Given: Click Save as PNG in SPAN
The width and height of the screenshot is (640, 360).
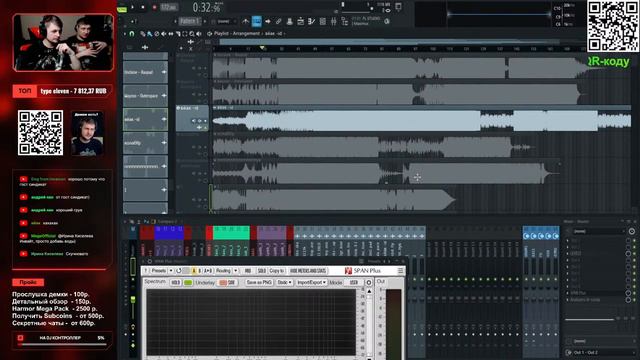Looking at the screenshot, I should [259, 282].
